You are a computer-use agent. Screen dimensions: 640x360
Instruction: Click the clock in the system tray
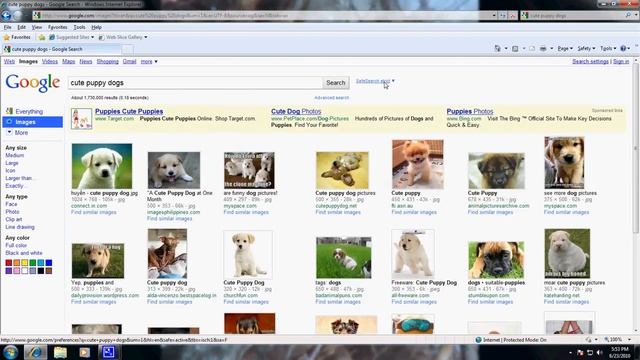[619, 352]
